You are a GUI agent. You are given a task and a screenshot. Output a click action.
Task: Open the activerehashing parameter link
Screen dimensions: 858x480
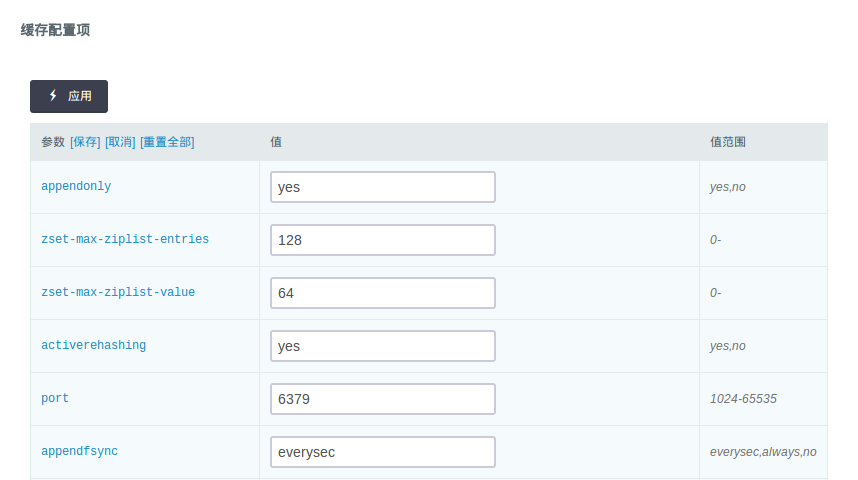(x=93, y=345)
